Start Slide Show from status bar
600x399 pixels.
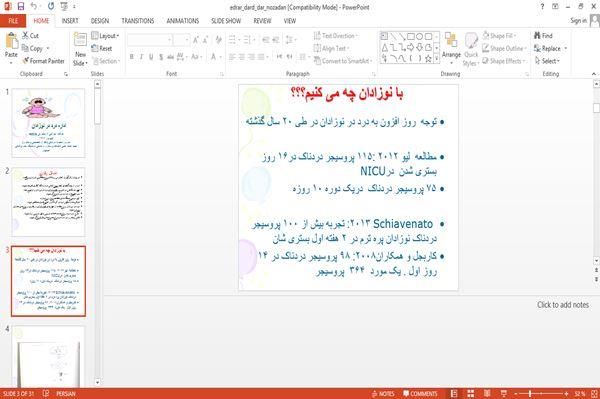point(504,394)
